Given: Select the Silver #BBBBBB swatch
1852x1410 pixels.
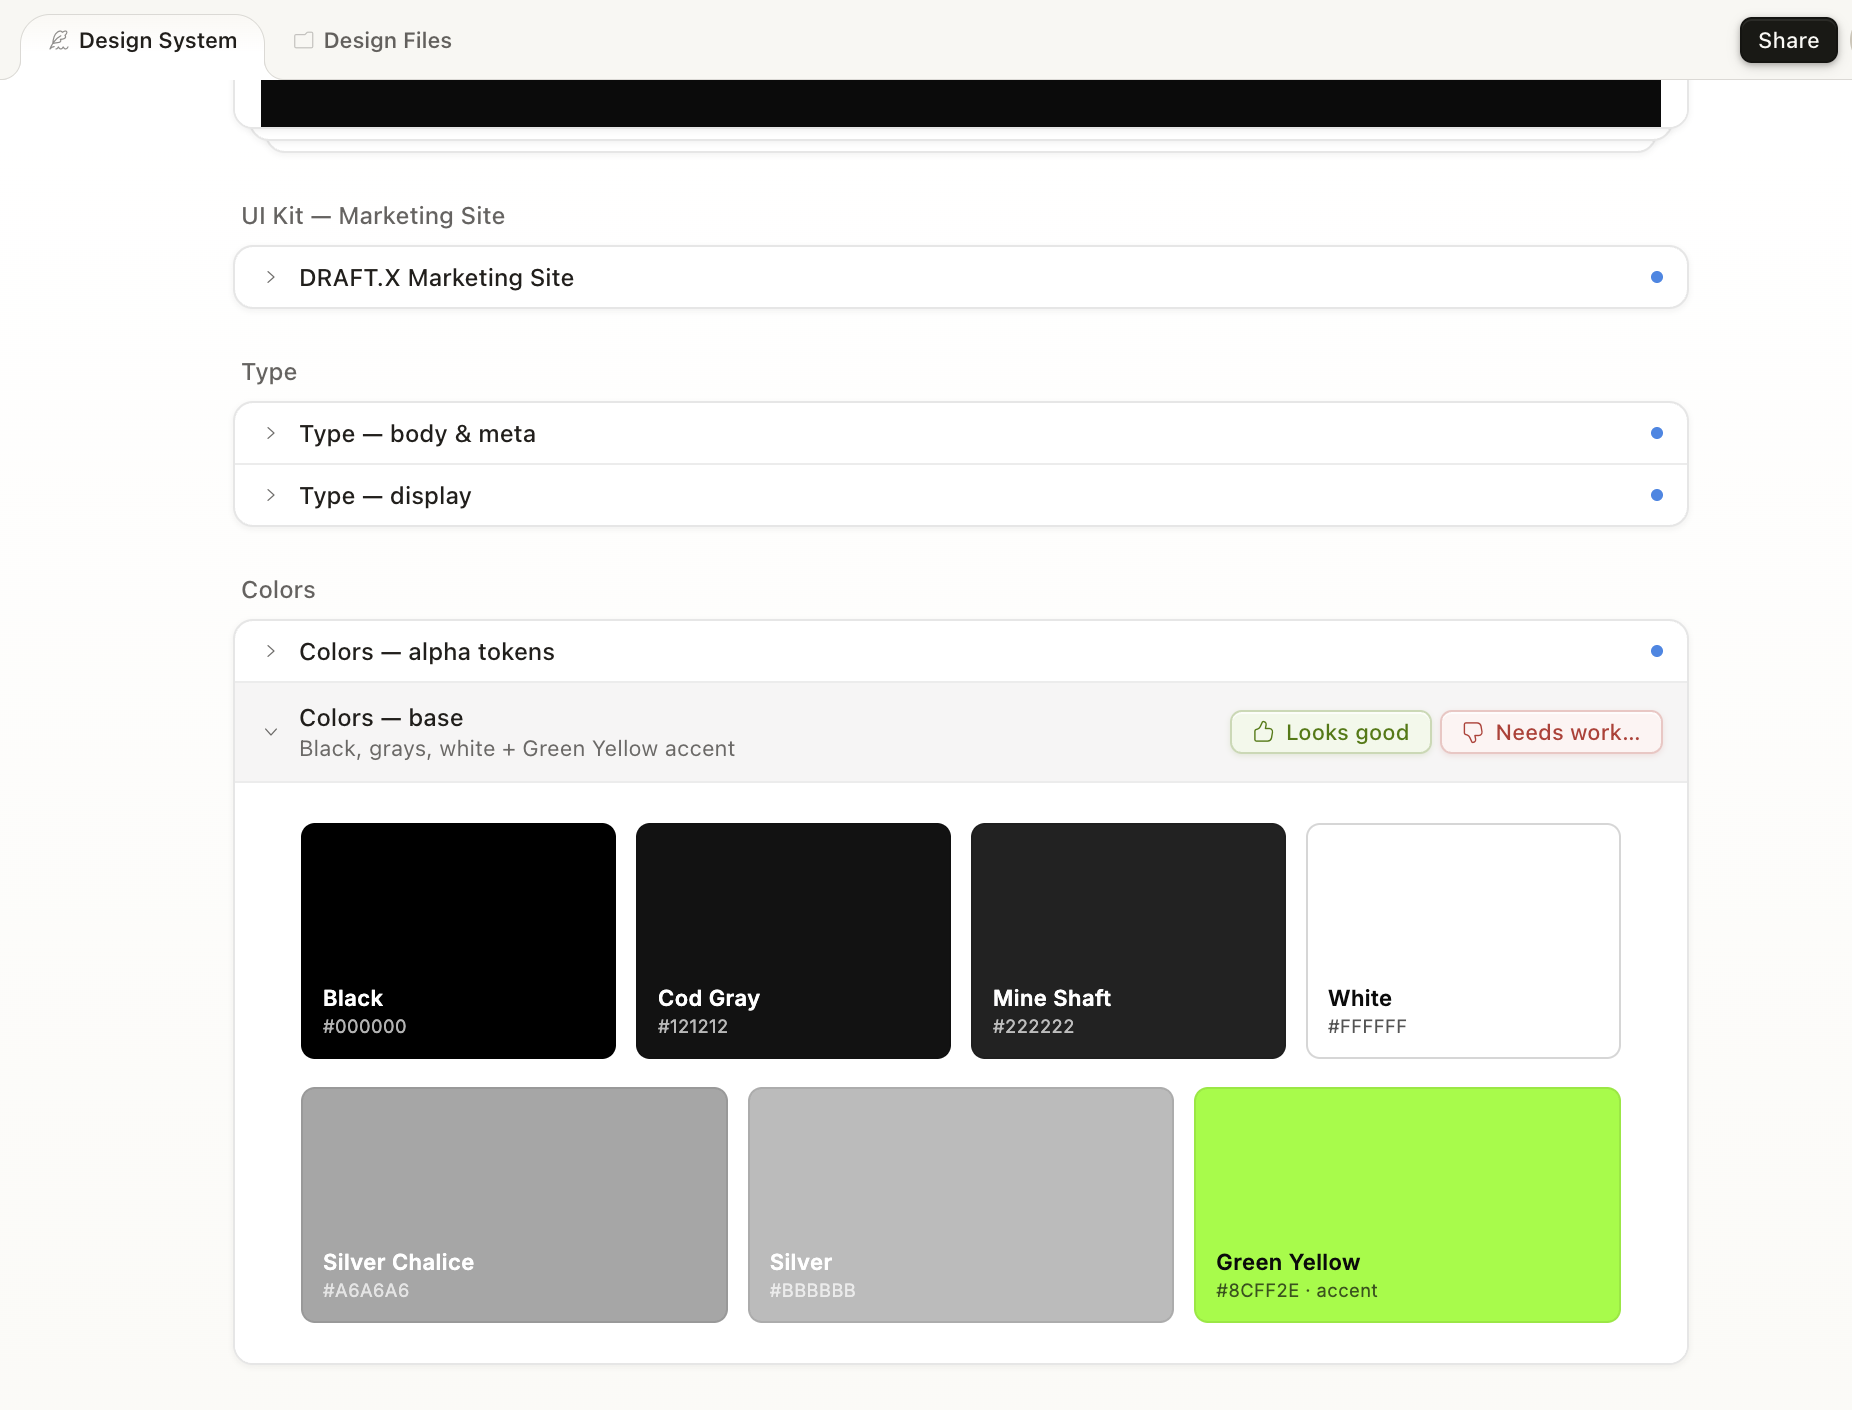Looking at the screenshot, I should point(961,1205).
